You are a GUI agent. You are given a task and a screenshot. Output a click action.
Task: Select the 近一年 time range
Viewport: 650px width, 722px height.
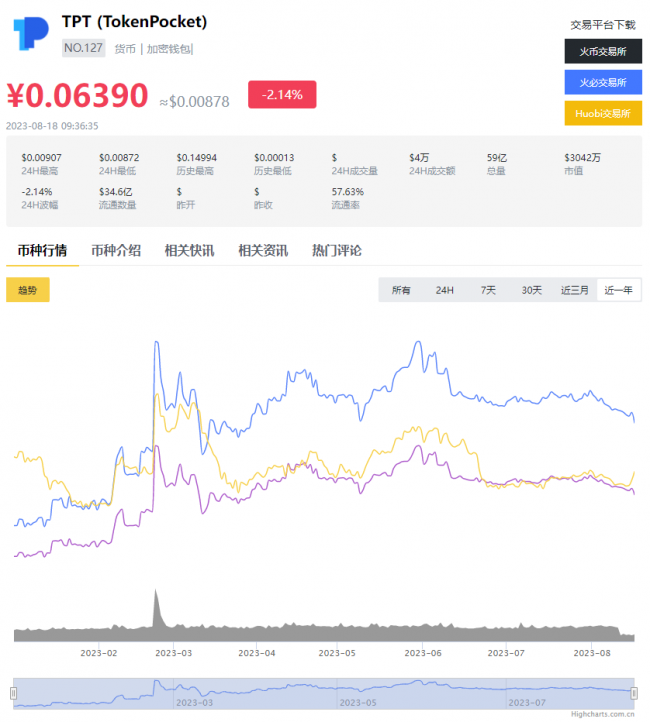point(618,290)
